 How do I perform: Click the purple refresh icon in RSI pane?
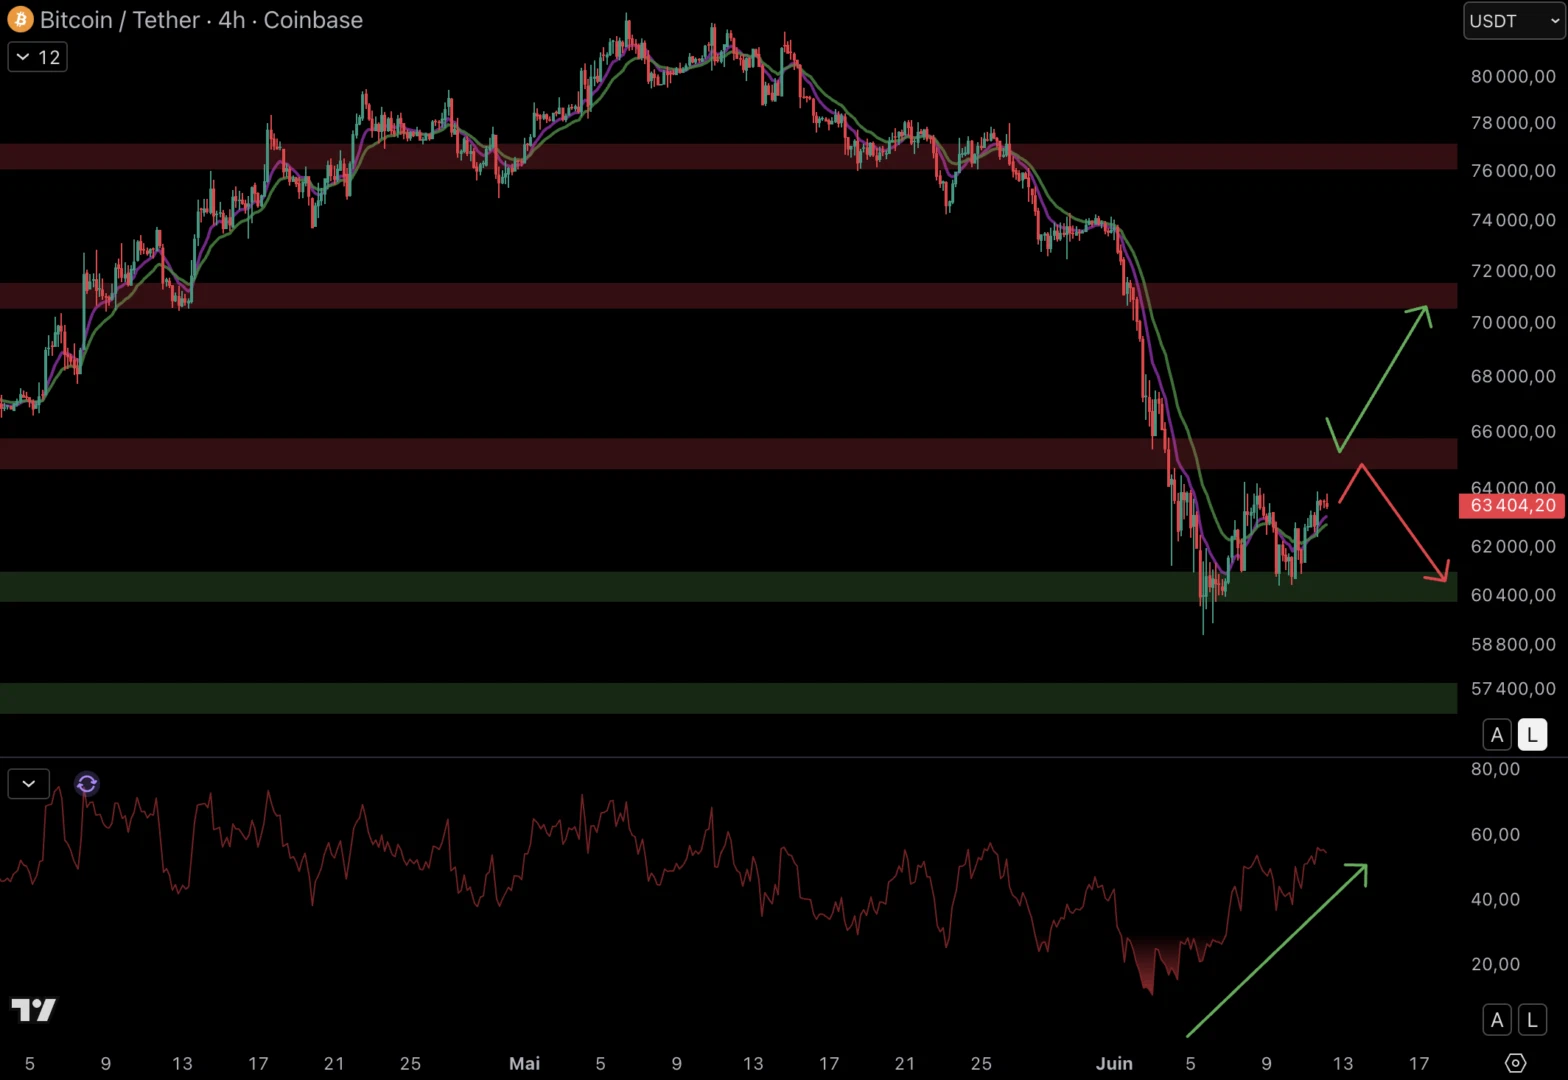coord(87,783)
